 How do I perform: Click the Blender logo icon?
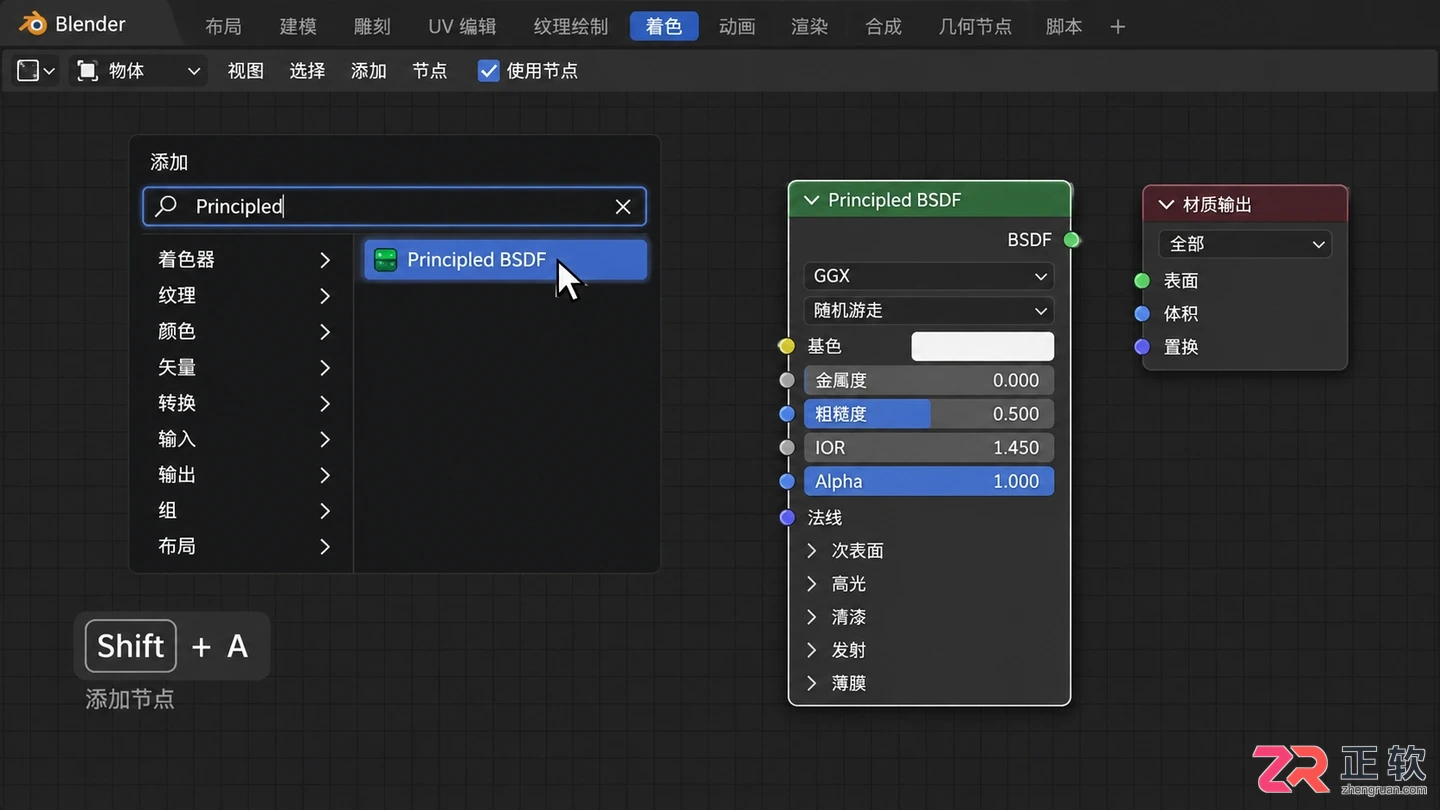coord(34,24)
